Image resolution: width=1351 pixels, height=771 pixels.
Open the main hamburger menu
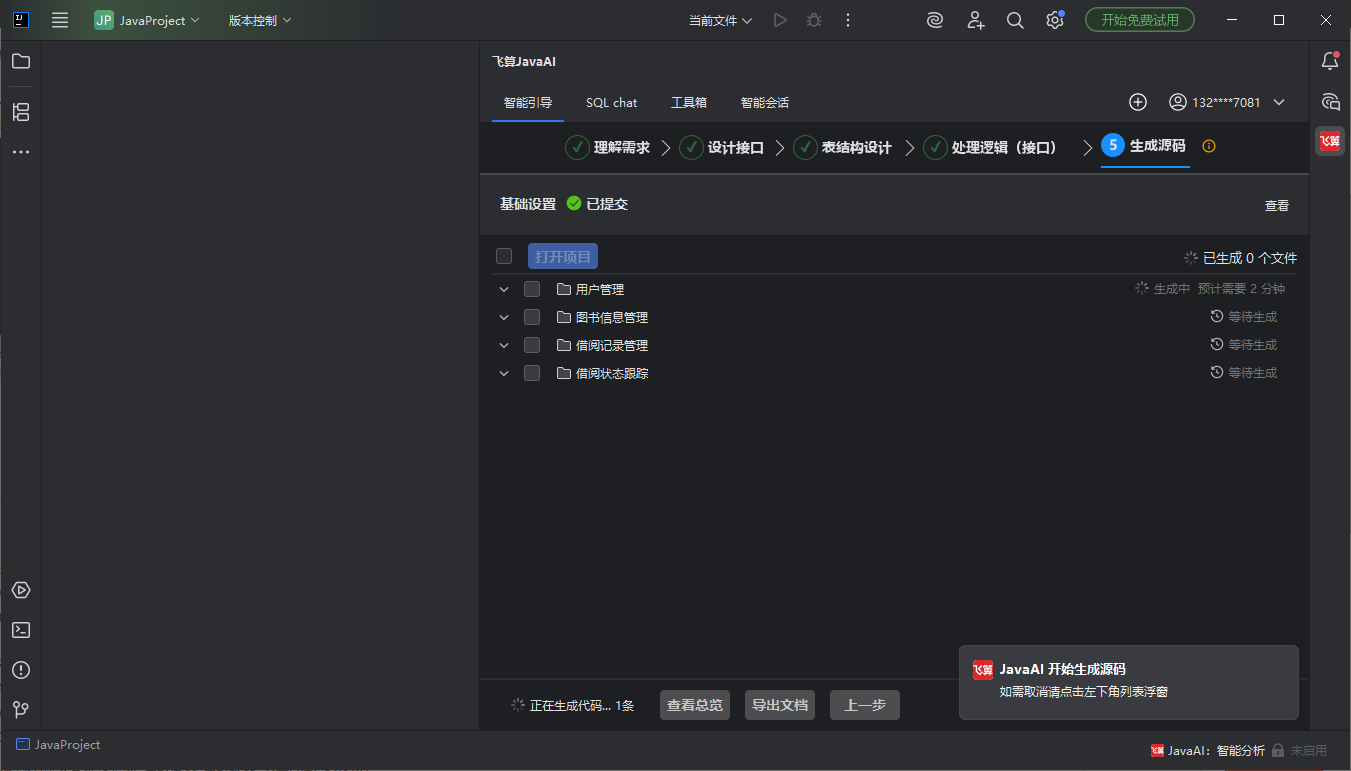pos(60,20)
